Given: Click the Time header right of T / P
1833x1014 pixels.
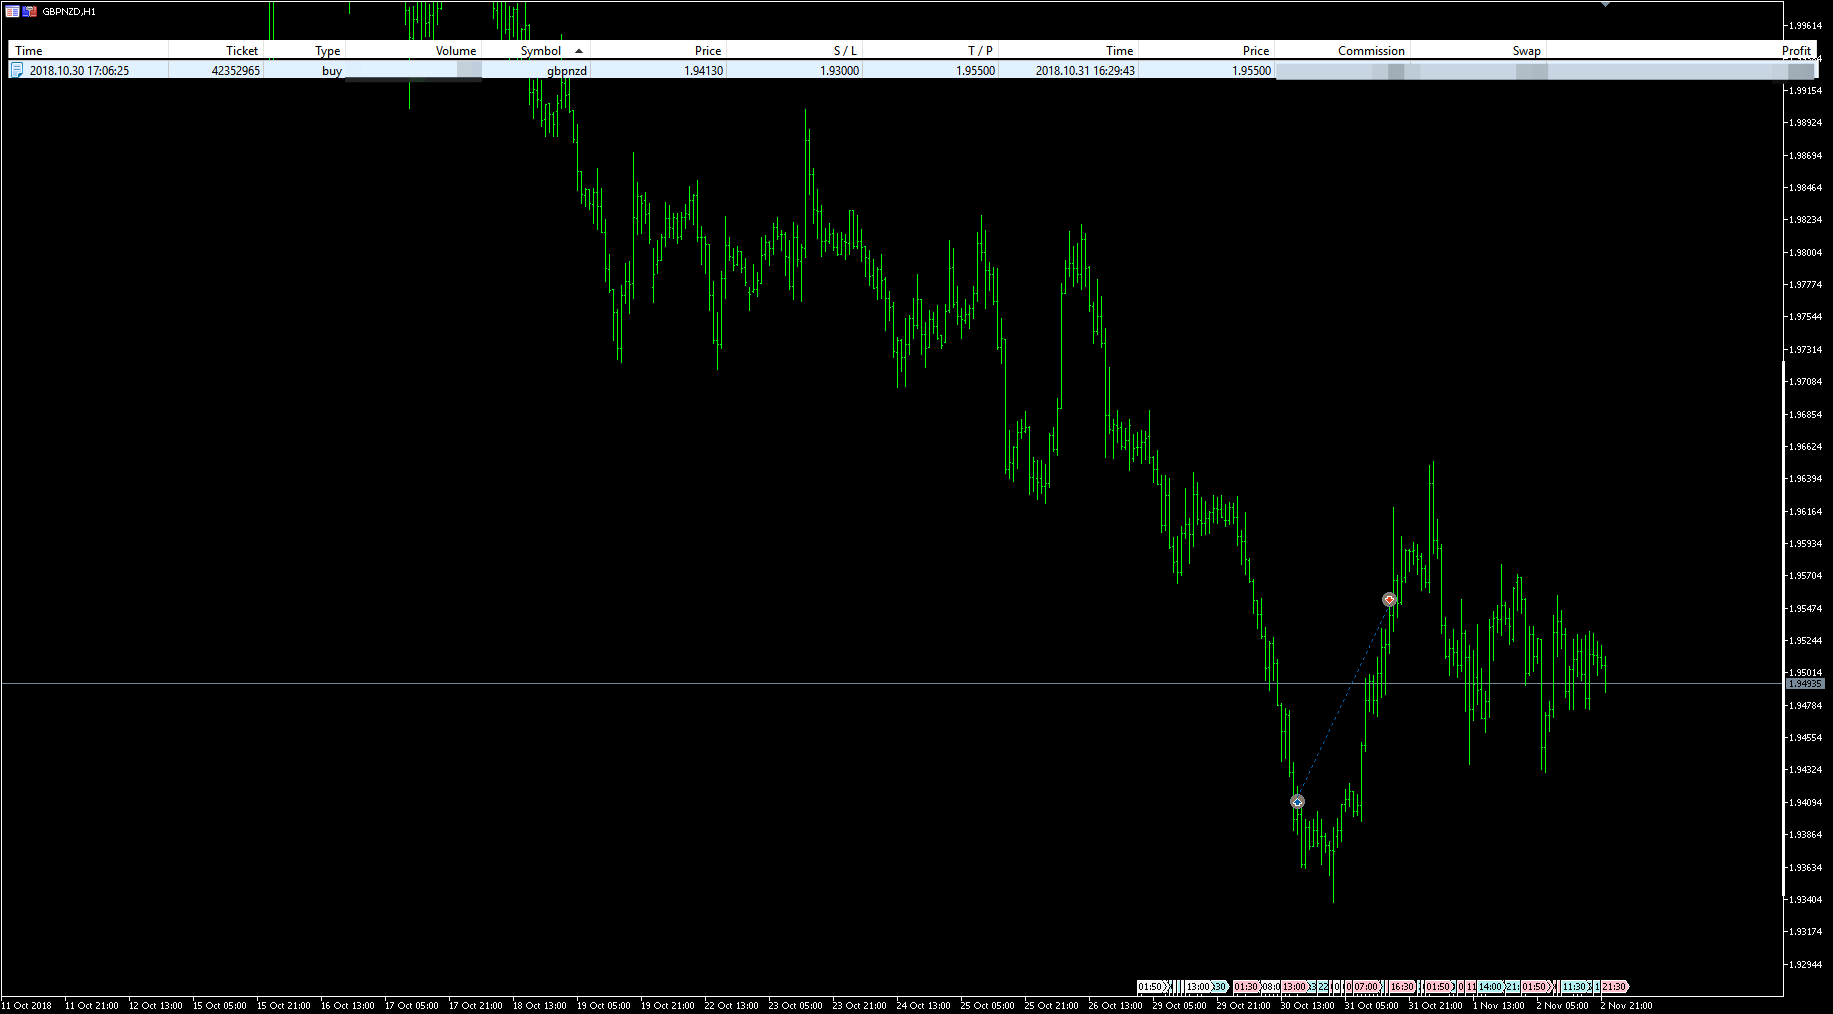Looking at the screenshot, I should click(x=1120, y=51).
